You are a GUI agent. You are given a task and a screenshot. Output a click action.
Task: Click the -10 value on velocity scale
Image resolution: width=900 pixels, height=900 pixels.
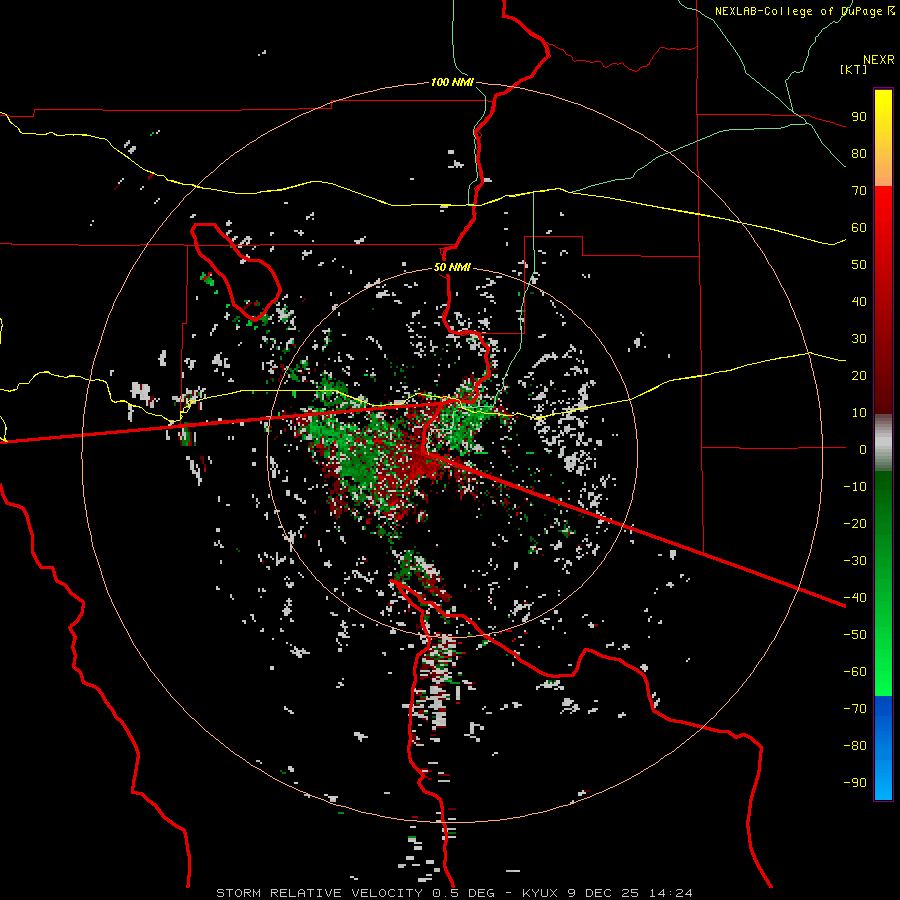click(x=855, y=487)
